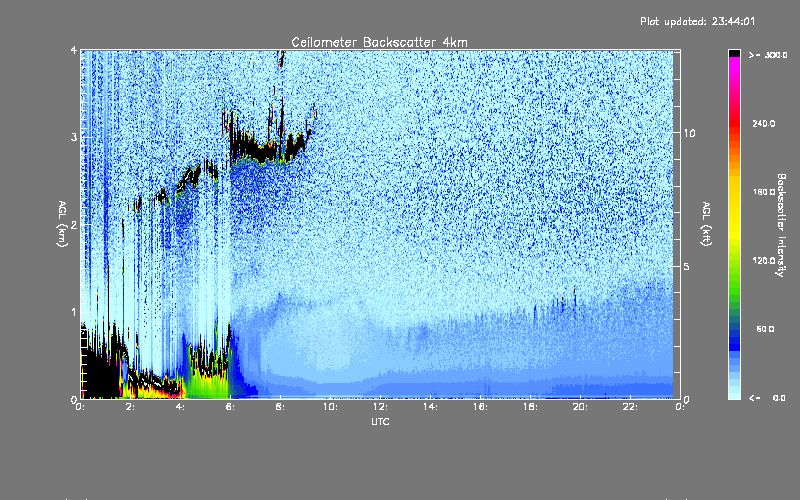
Task: Click the "2" tick on the km axis
Action: click(x=74, y=224)
